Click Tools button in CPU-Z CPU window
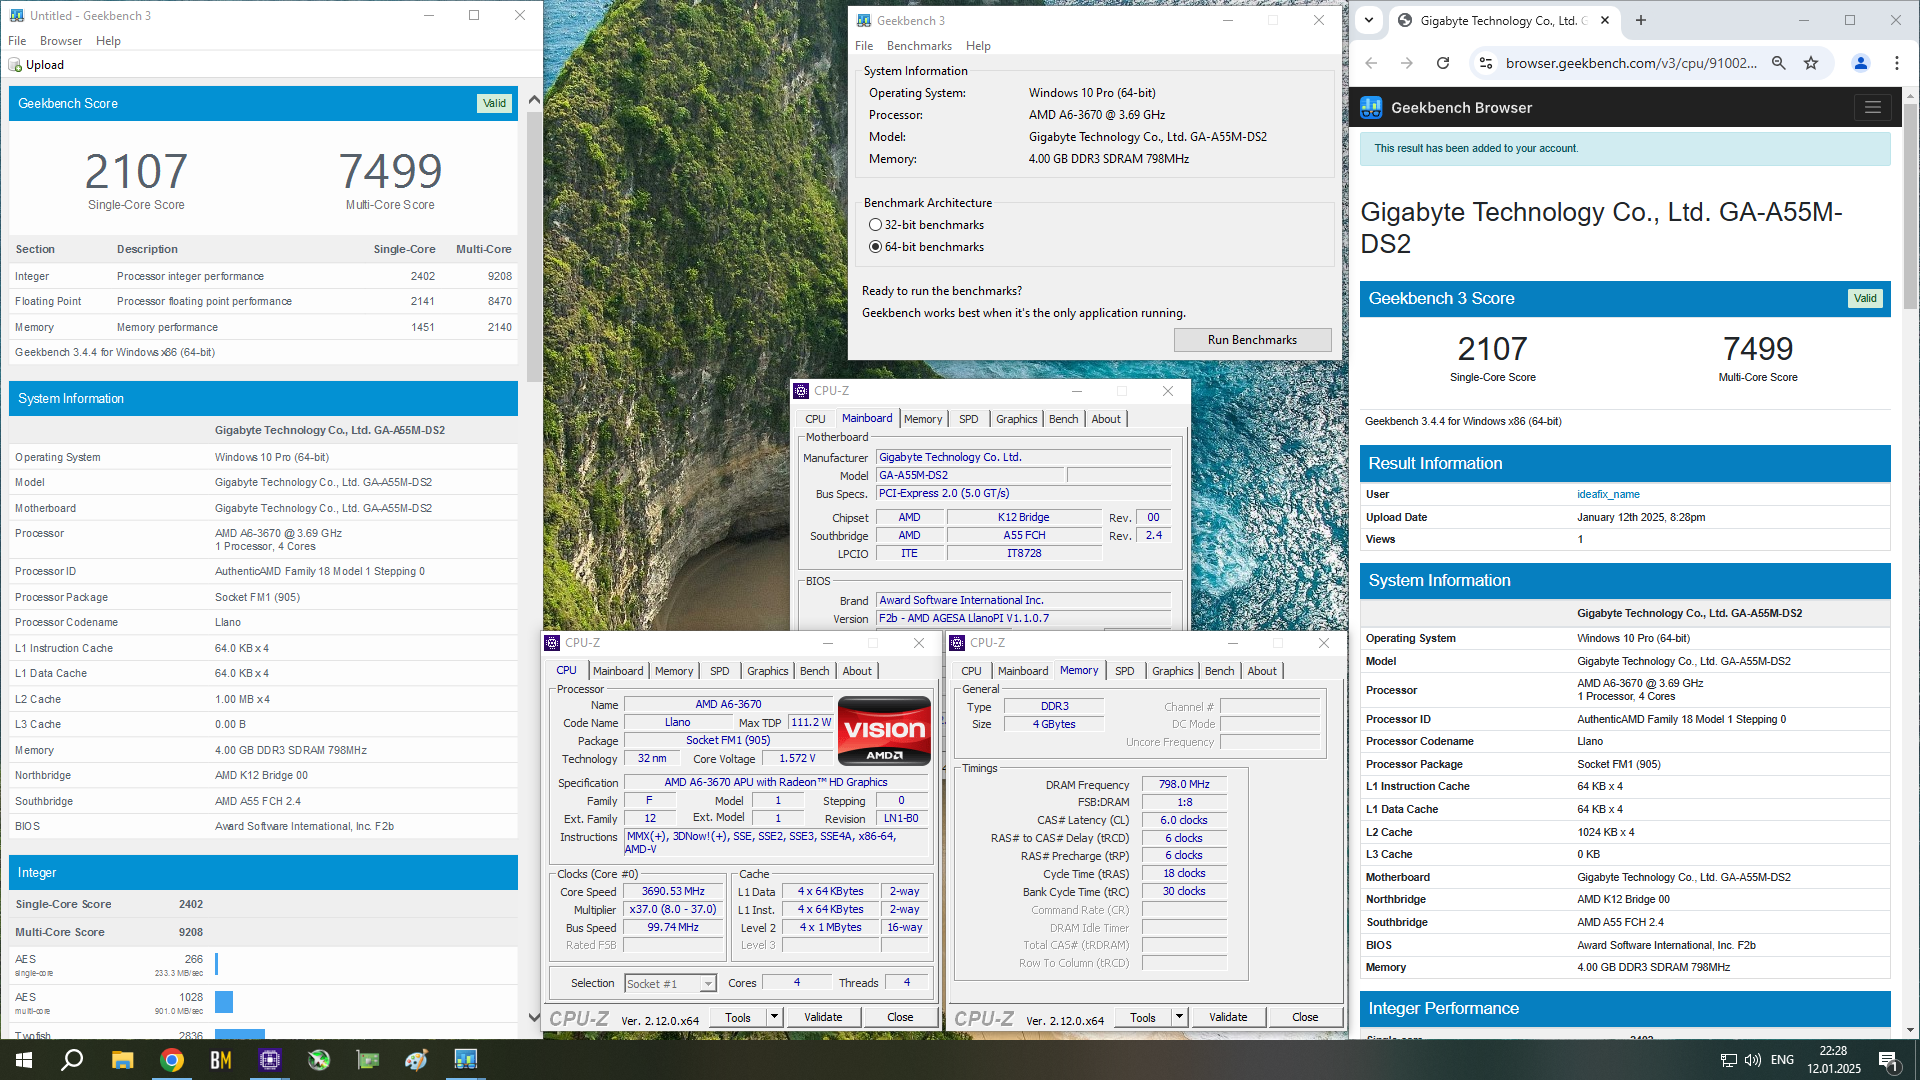This screenshot has width=1920, height=1080. click(x=738, y=1017)
